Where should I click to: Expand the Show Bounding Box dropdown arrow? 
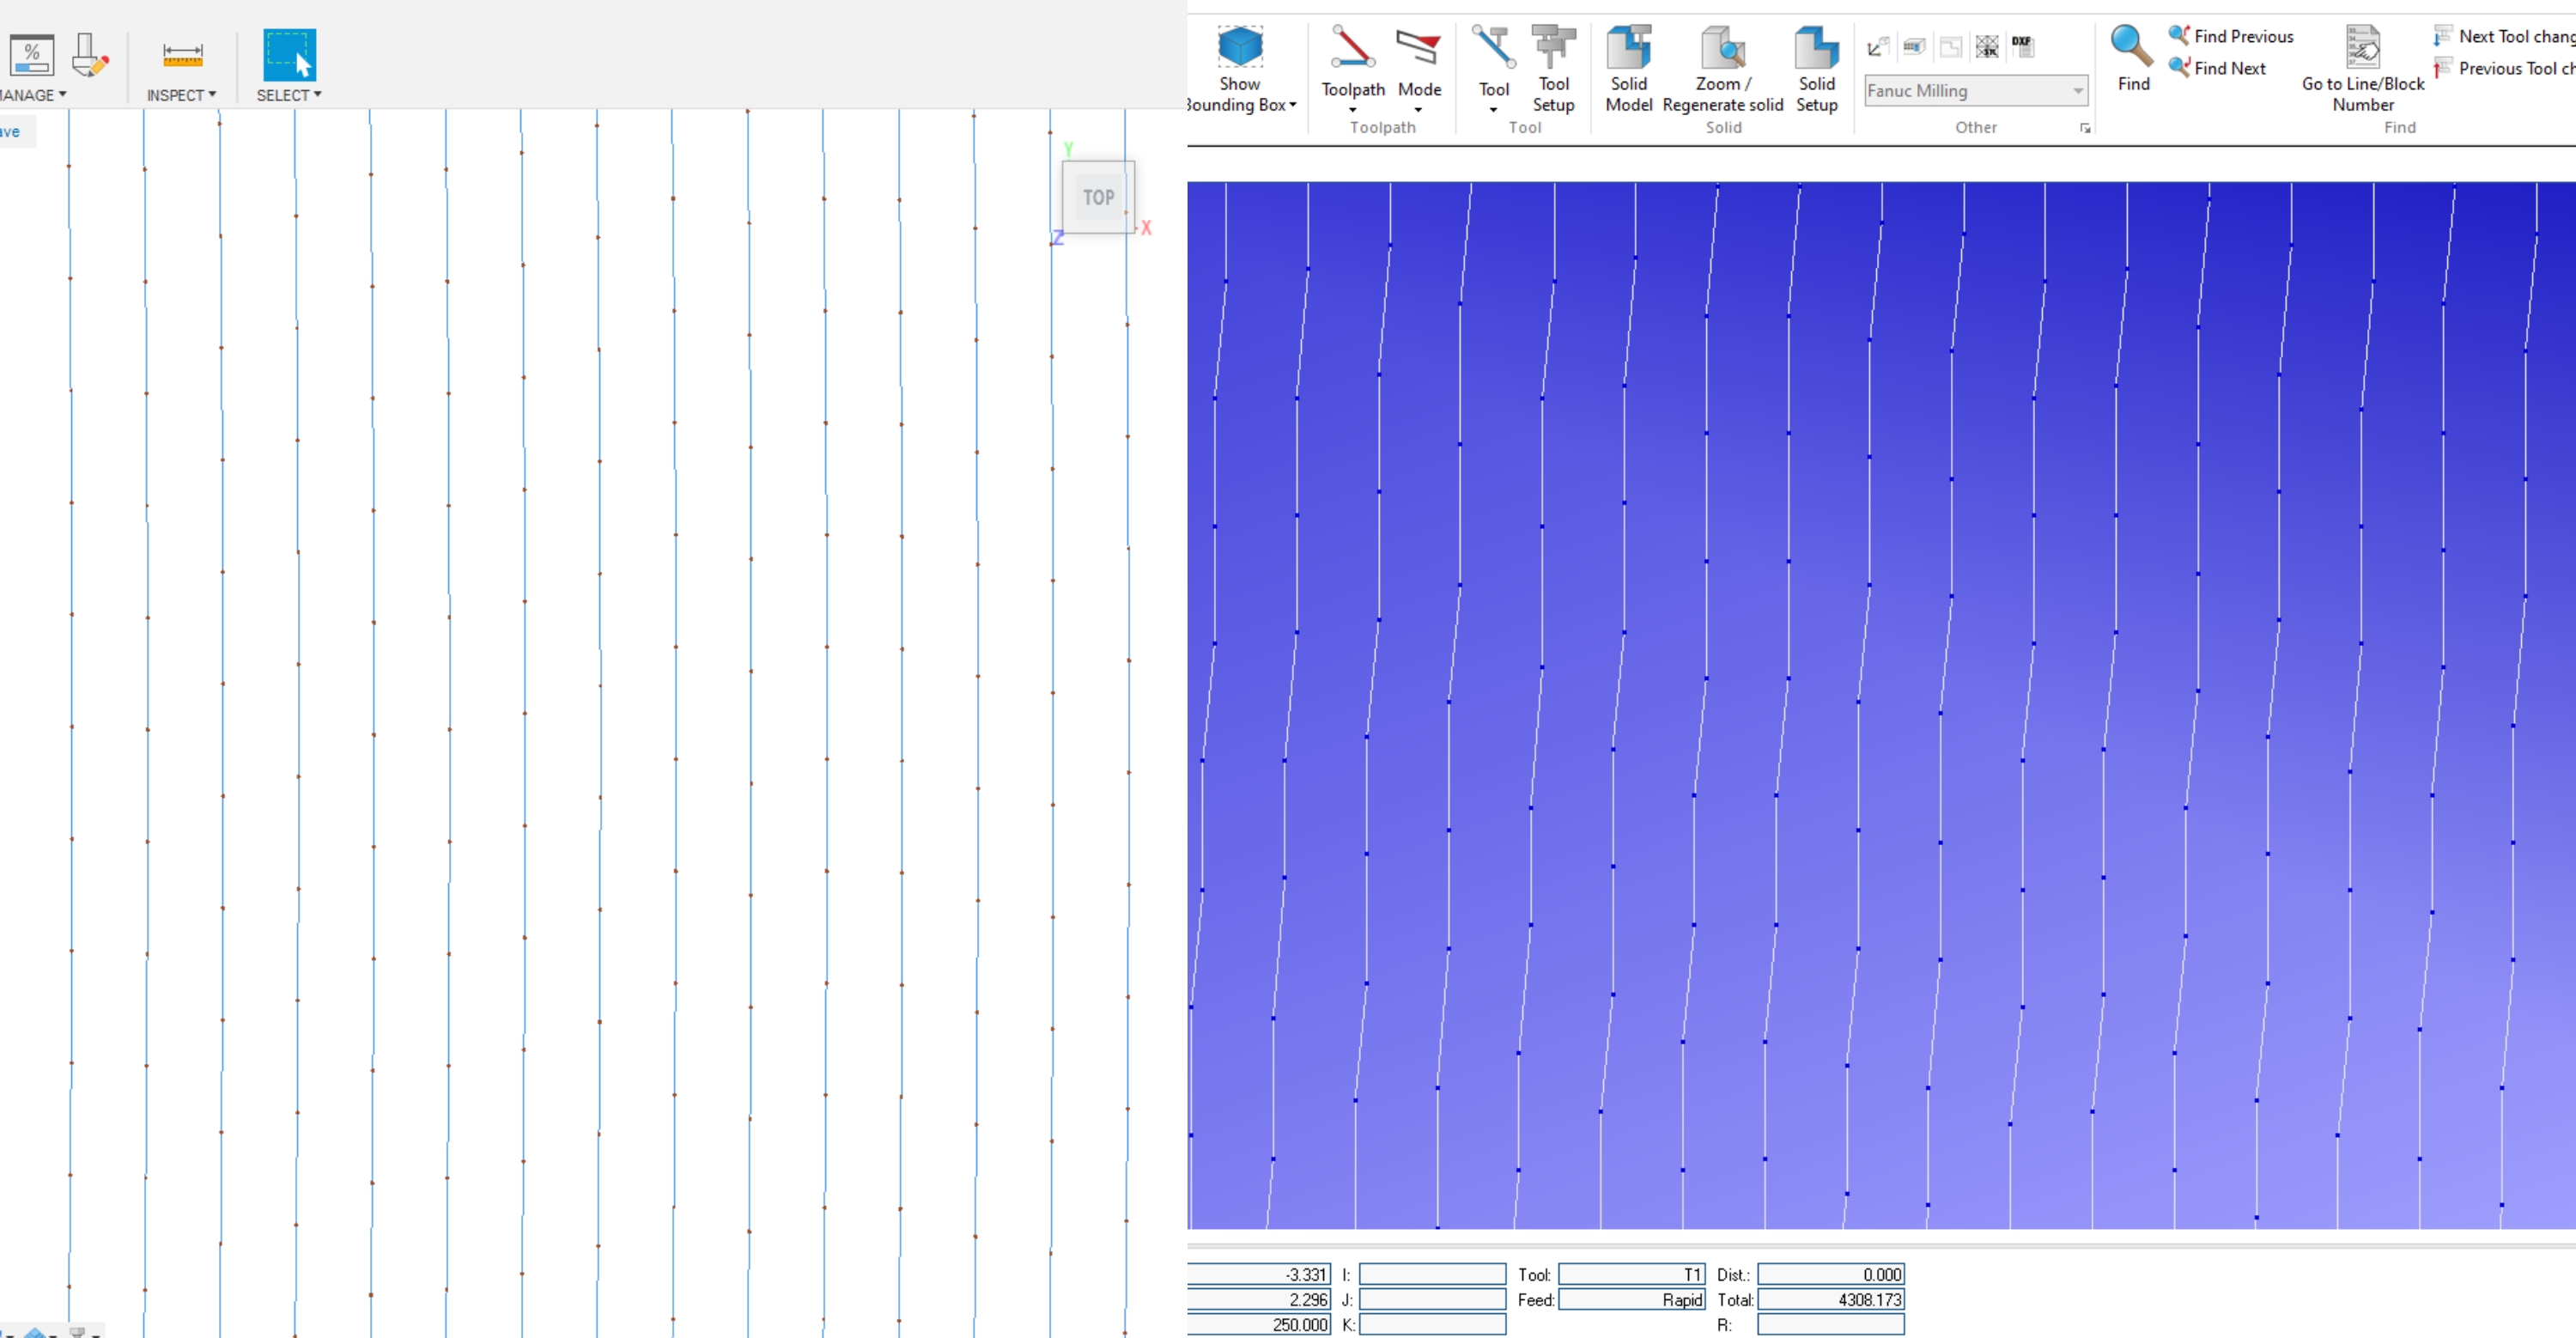(x=1292, y=105)
